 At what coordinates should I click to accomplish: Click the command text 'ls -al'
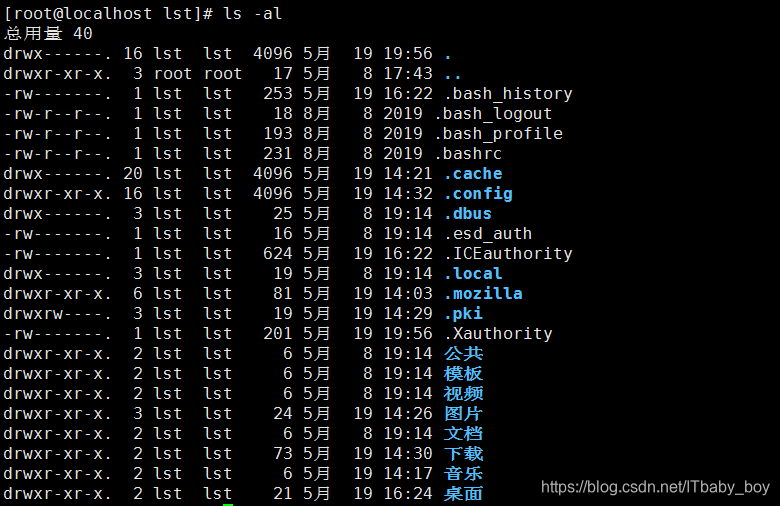pyautogui.click(x=253, y=13)
